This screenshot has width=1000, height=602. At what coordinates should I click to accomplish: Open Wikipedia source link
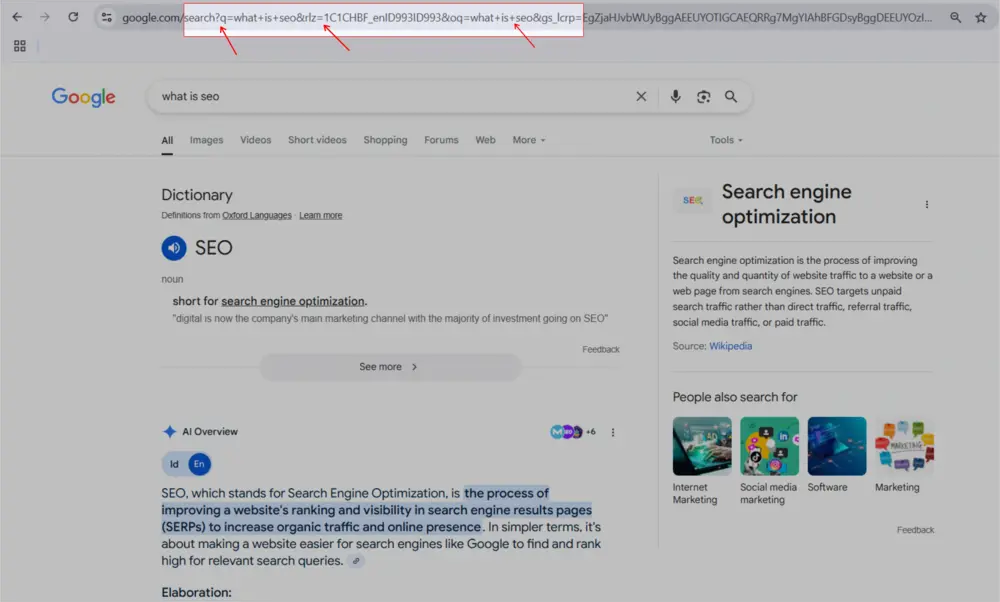[731, 346]
